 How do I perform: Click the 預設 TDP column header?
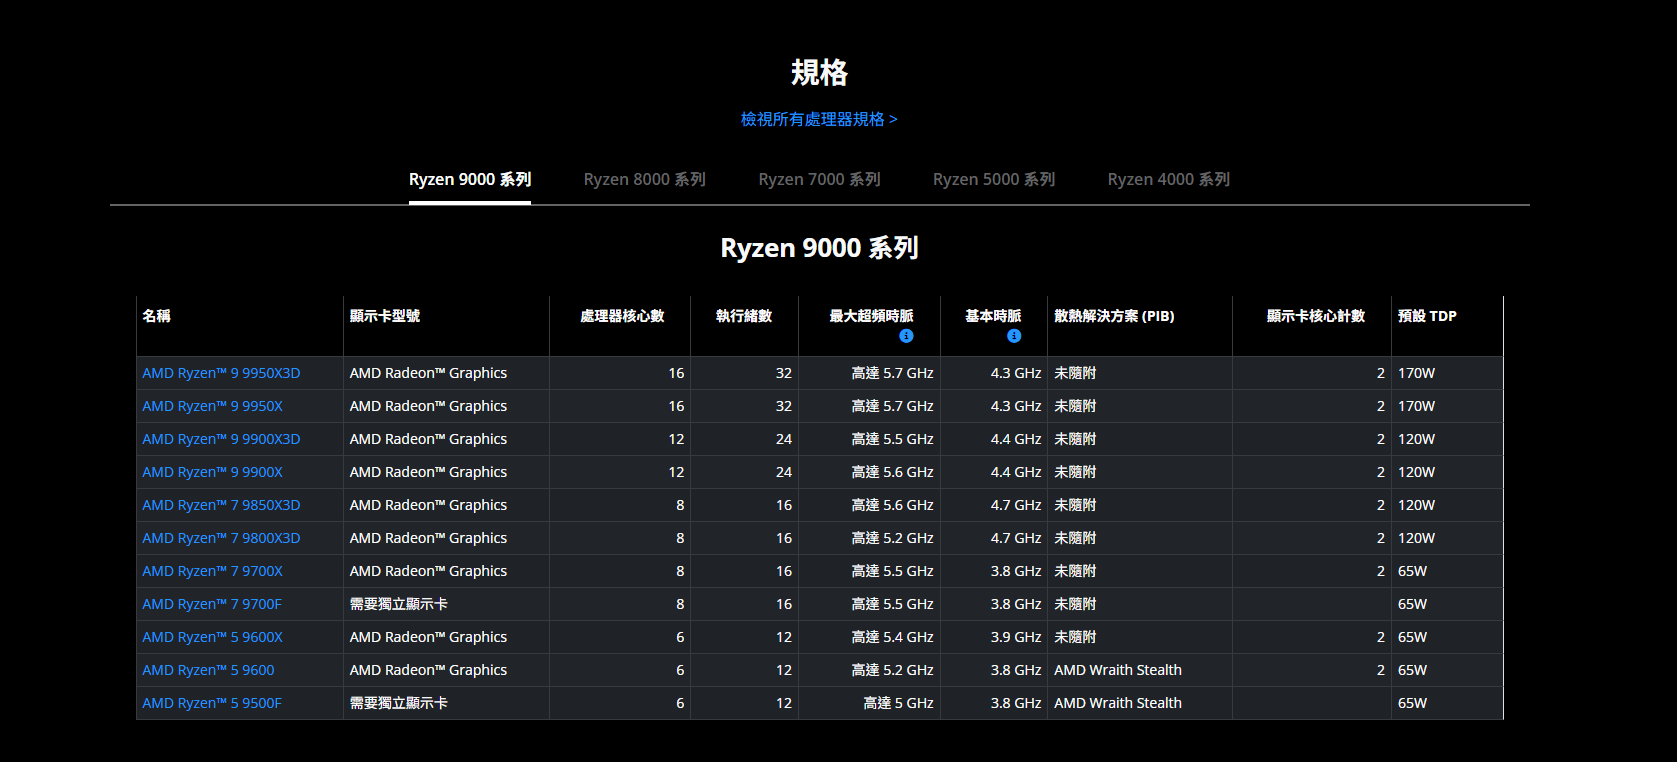tap(1427, 316)
